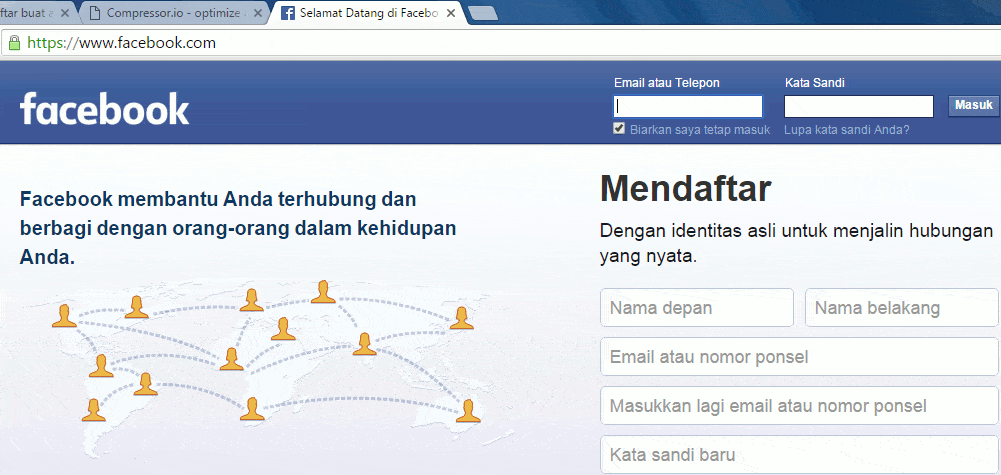Click the Facebook favicon on active tab

tap(288, 13)
